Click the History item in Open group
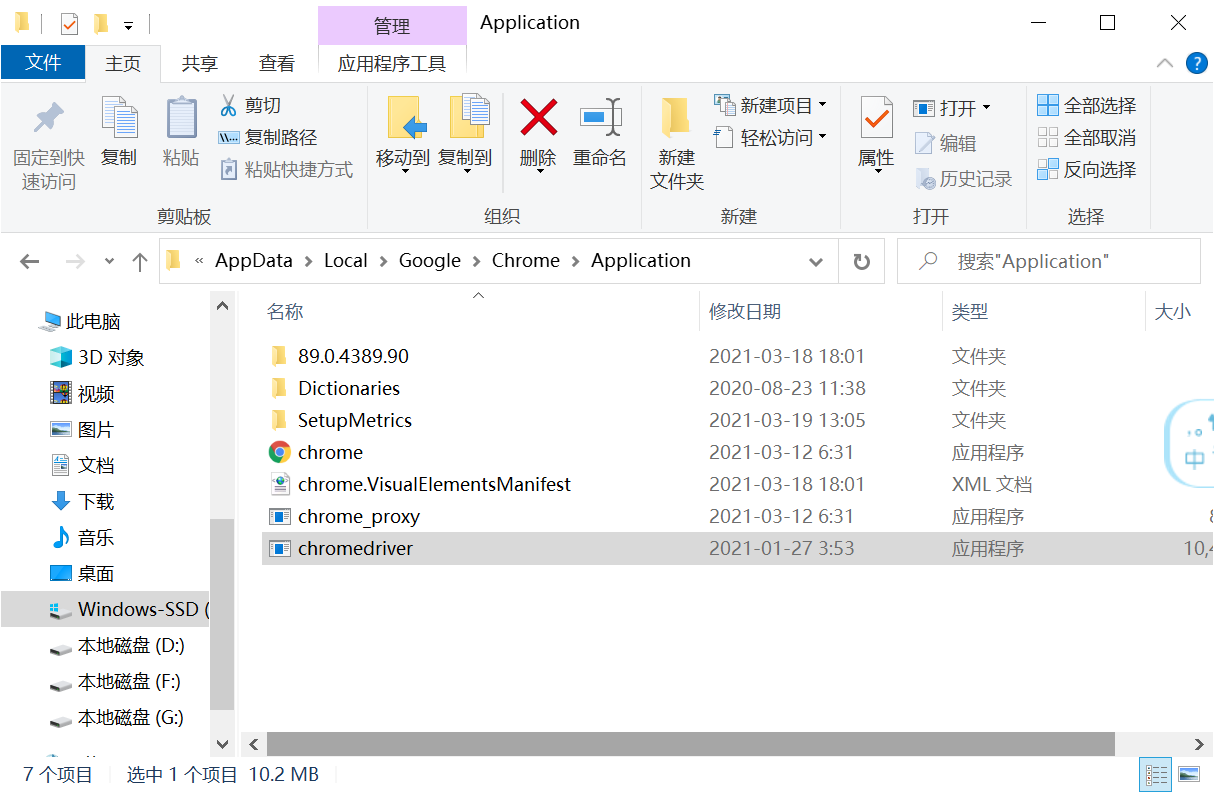The height and width of the screenshot is (793, 1214). pyautogui.click(x=963, y=179)
